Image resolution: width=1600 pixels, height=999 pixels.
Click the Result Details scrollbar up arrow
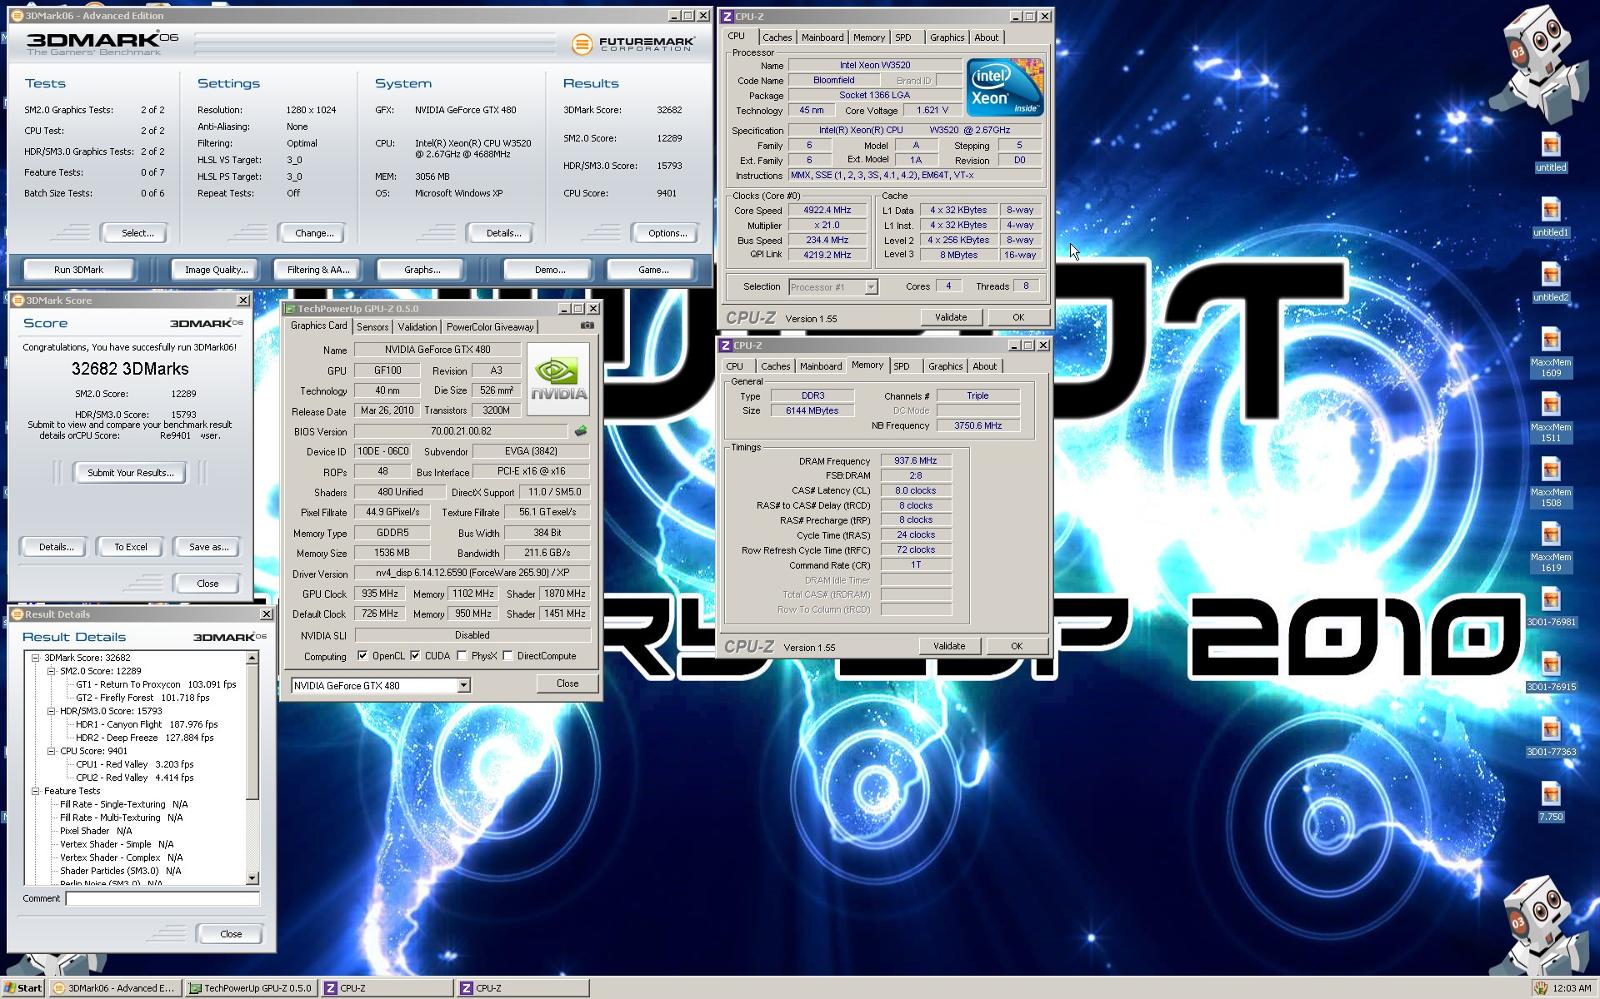point(252,657)
